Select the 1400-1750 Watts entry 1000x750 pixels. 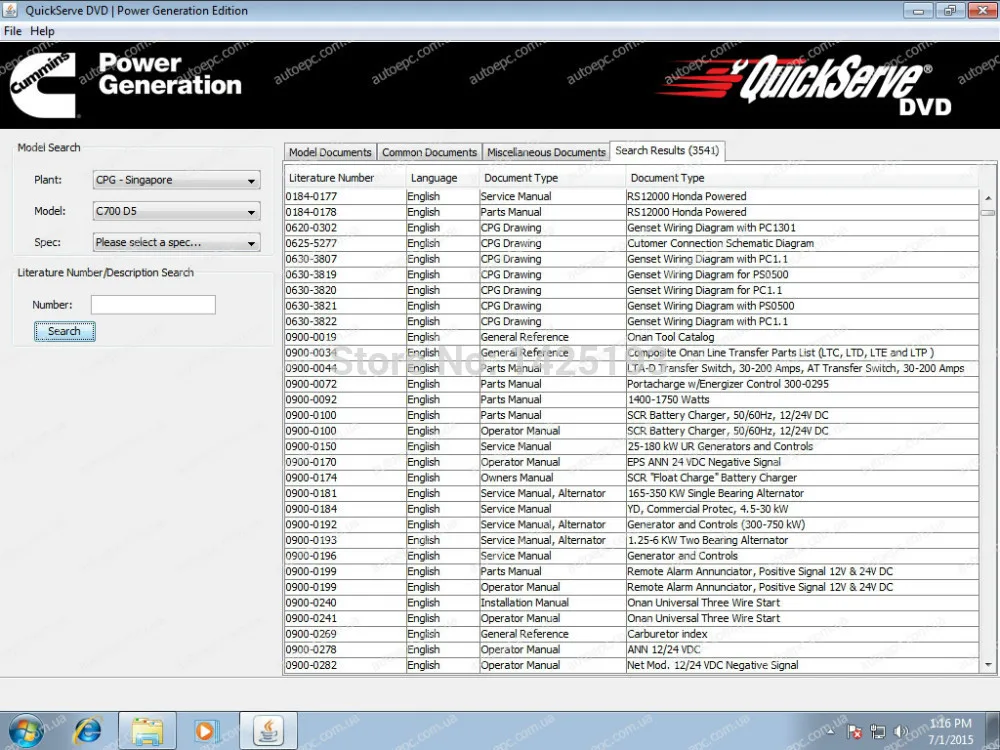click(x=668, y=399)
